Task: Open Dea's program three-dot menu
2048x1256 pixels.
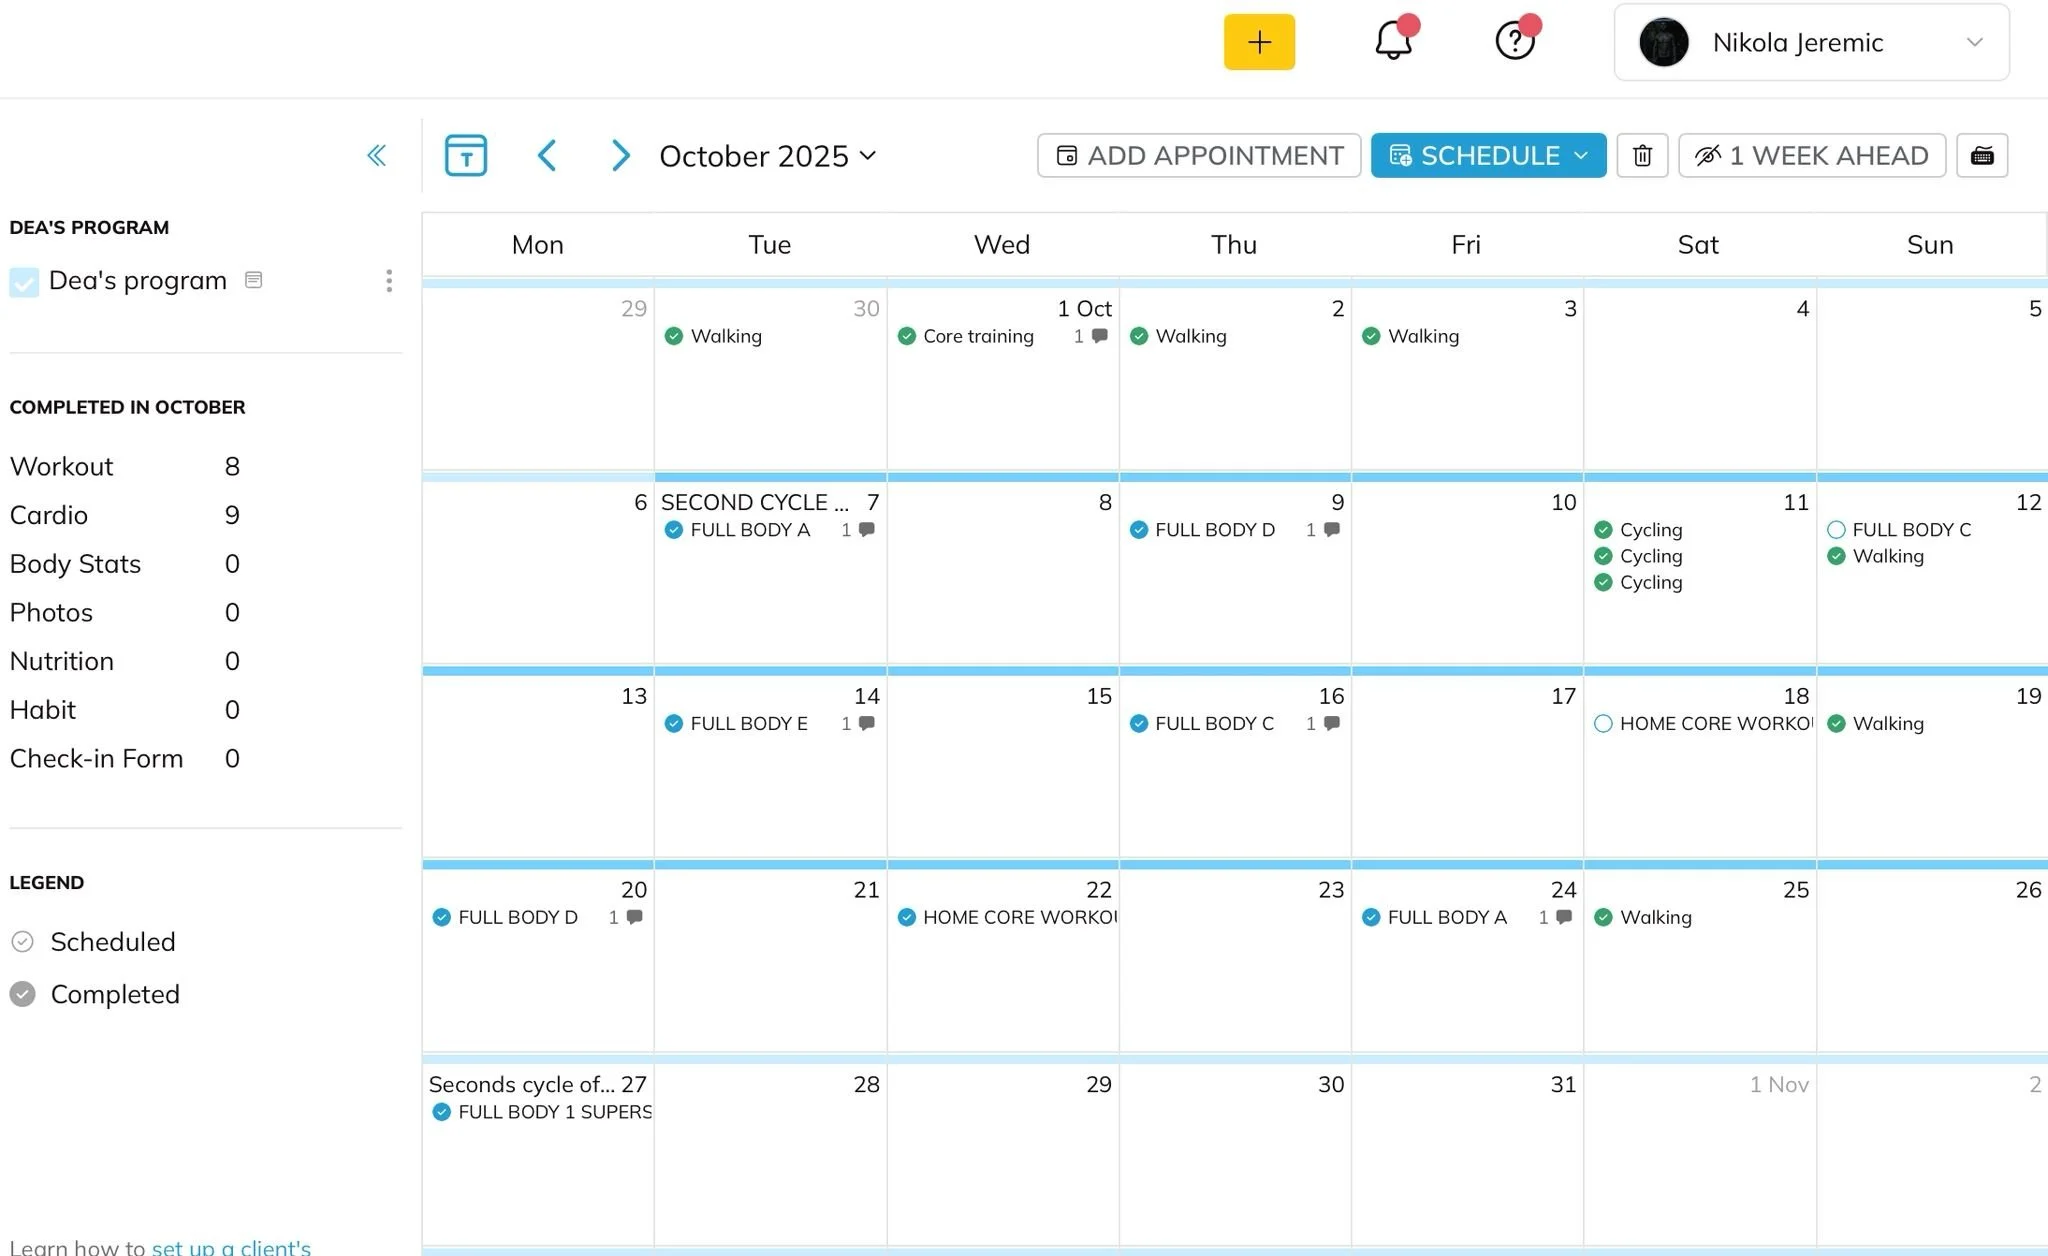Action: click(389, 281)
